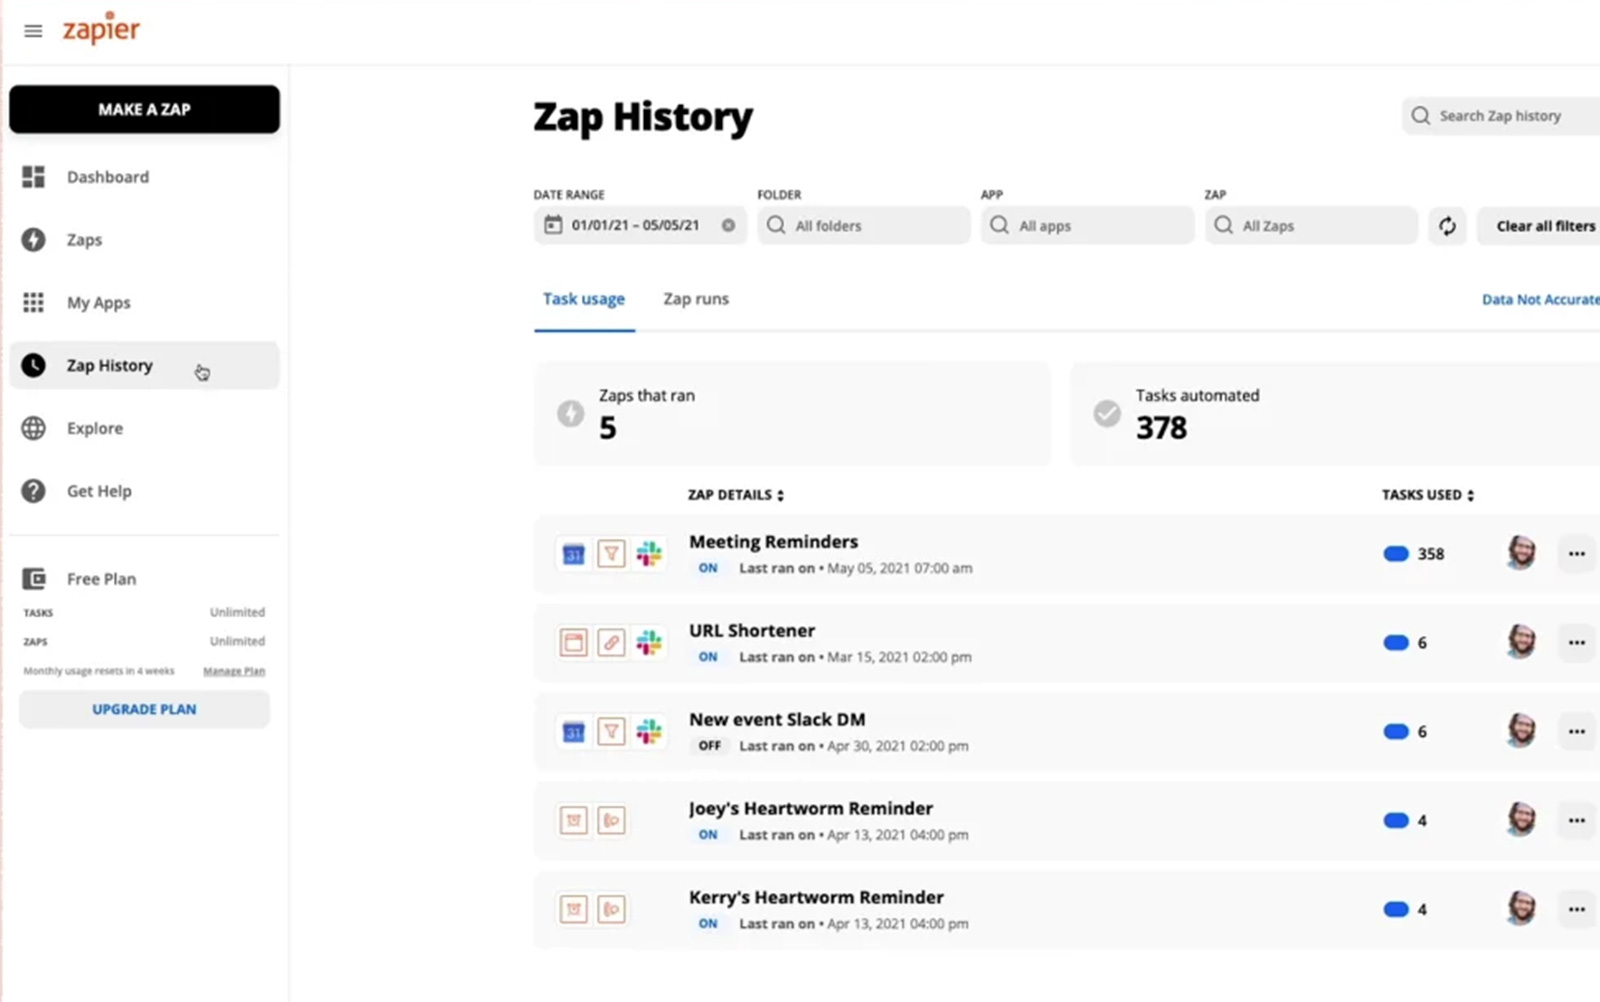Open the date range picker 01/01/21 - 05/05/21
This screenshot has height=1002, width=1600.
pyautogui.click(x=640, y=225)
